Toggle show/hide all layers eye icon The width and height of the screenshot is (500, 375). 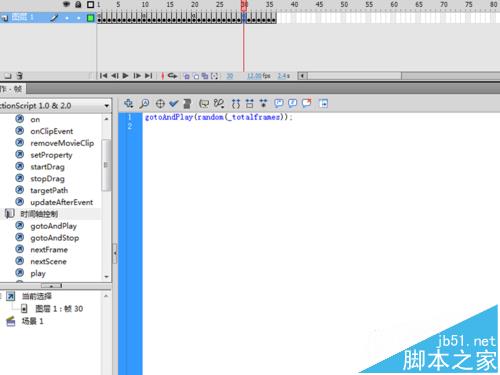click(x=67, y=4)
